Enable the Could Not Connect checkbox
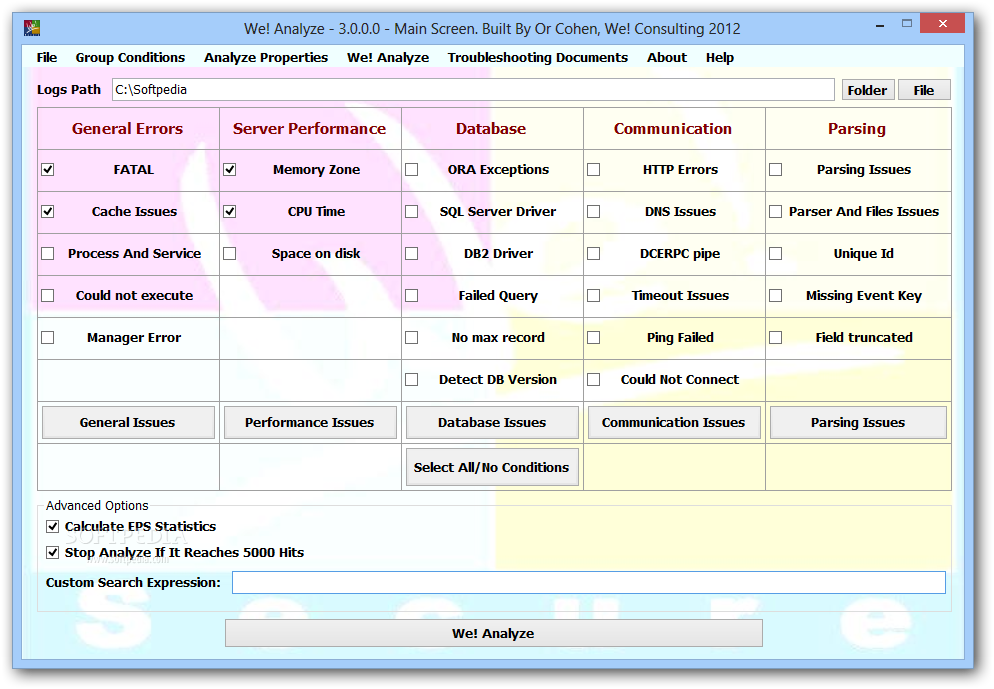The width and height of the screenshot is (994, 689). [x=594, y=380]
